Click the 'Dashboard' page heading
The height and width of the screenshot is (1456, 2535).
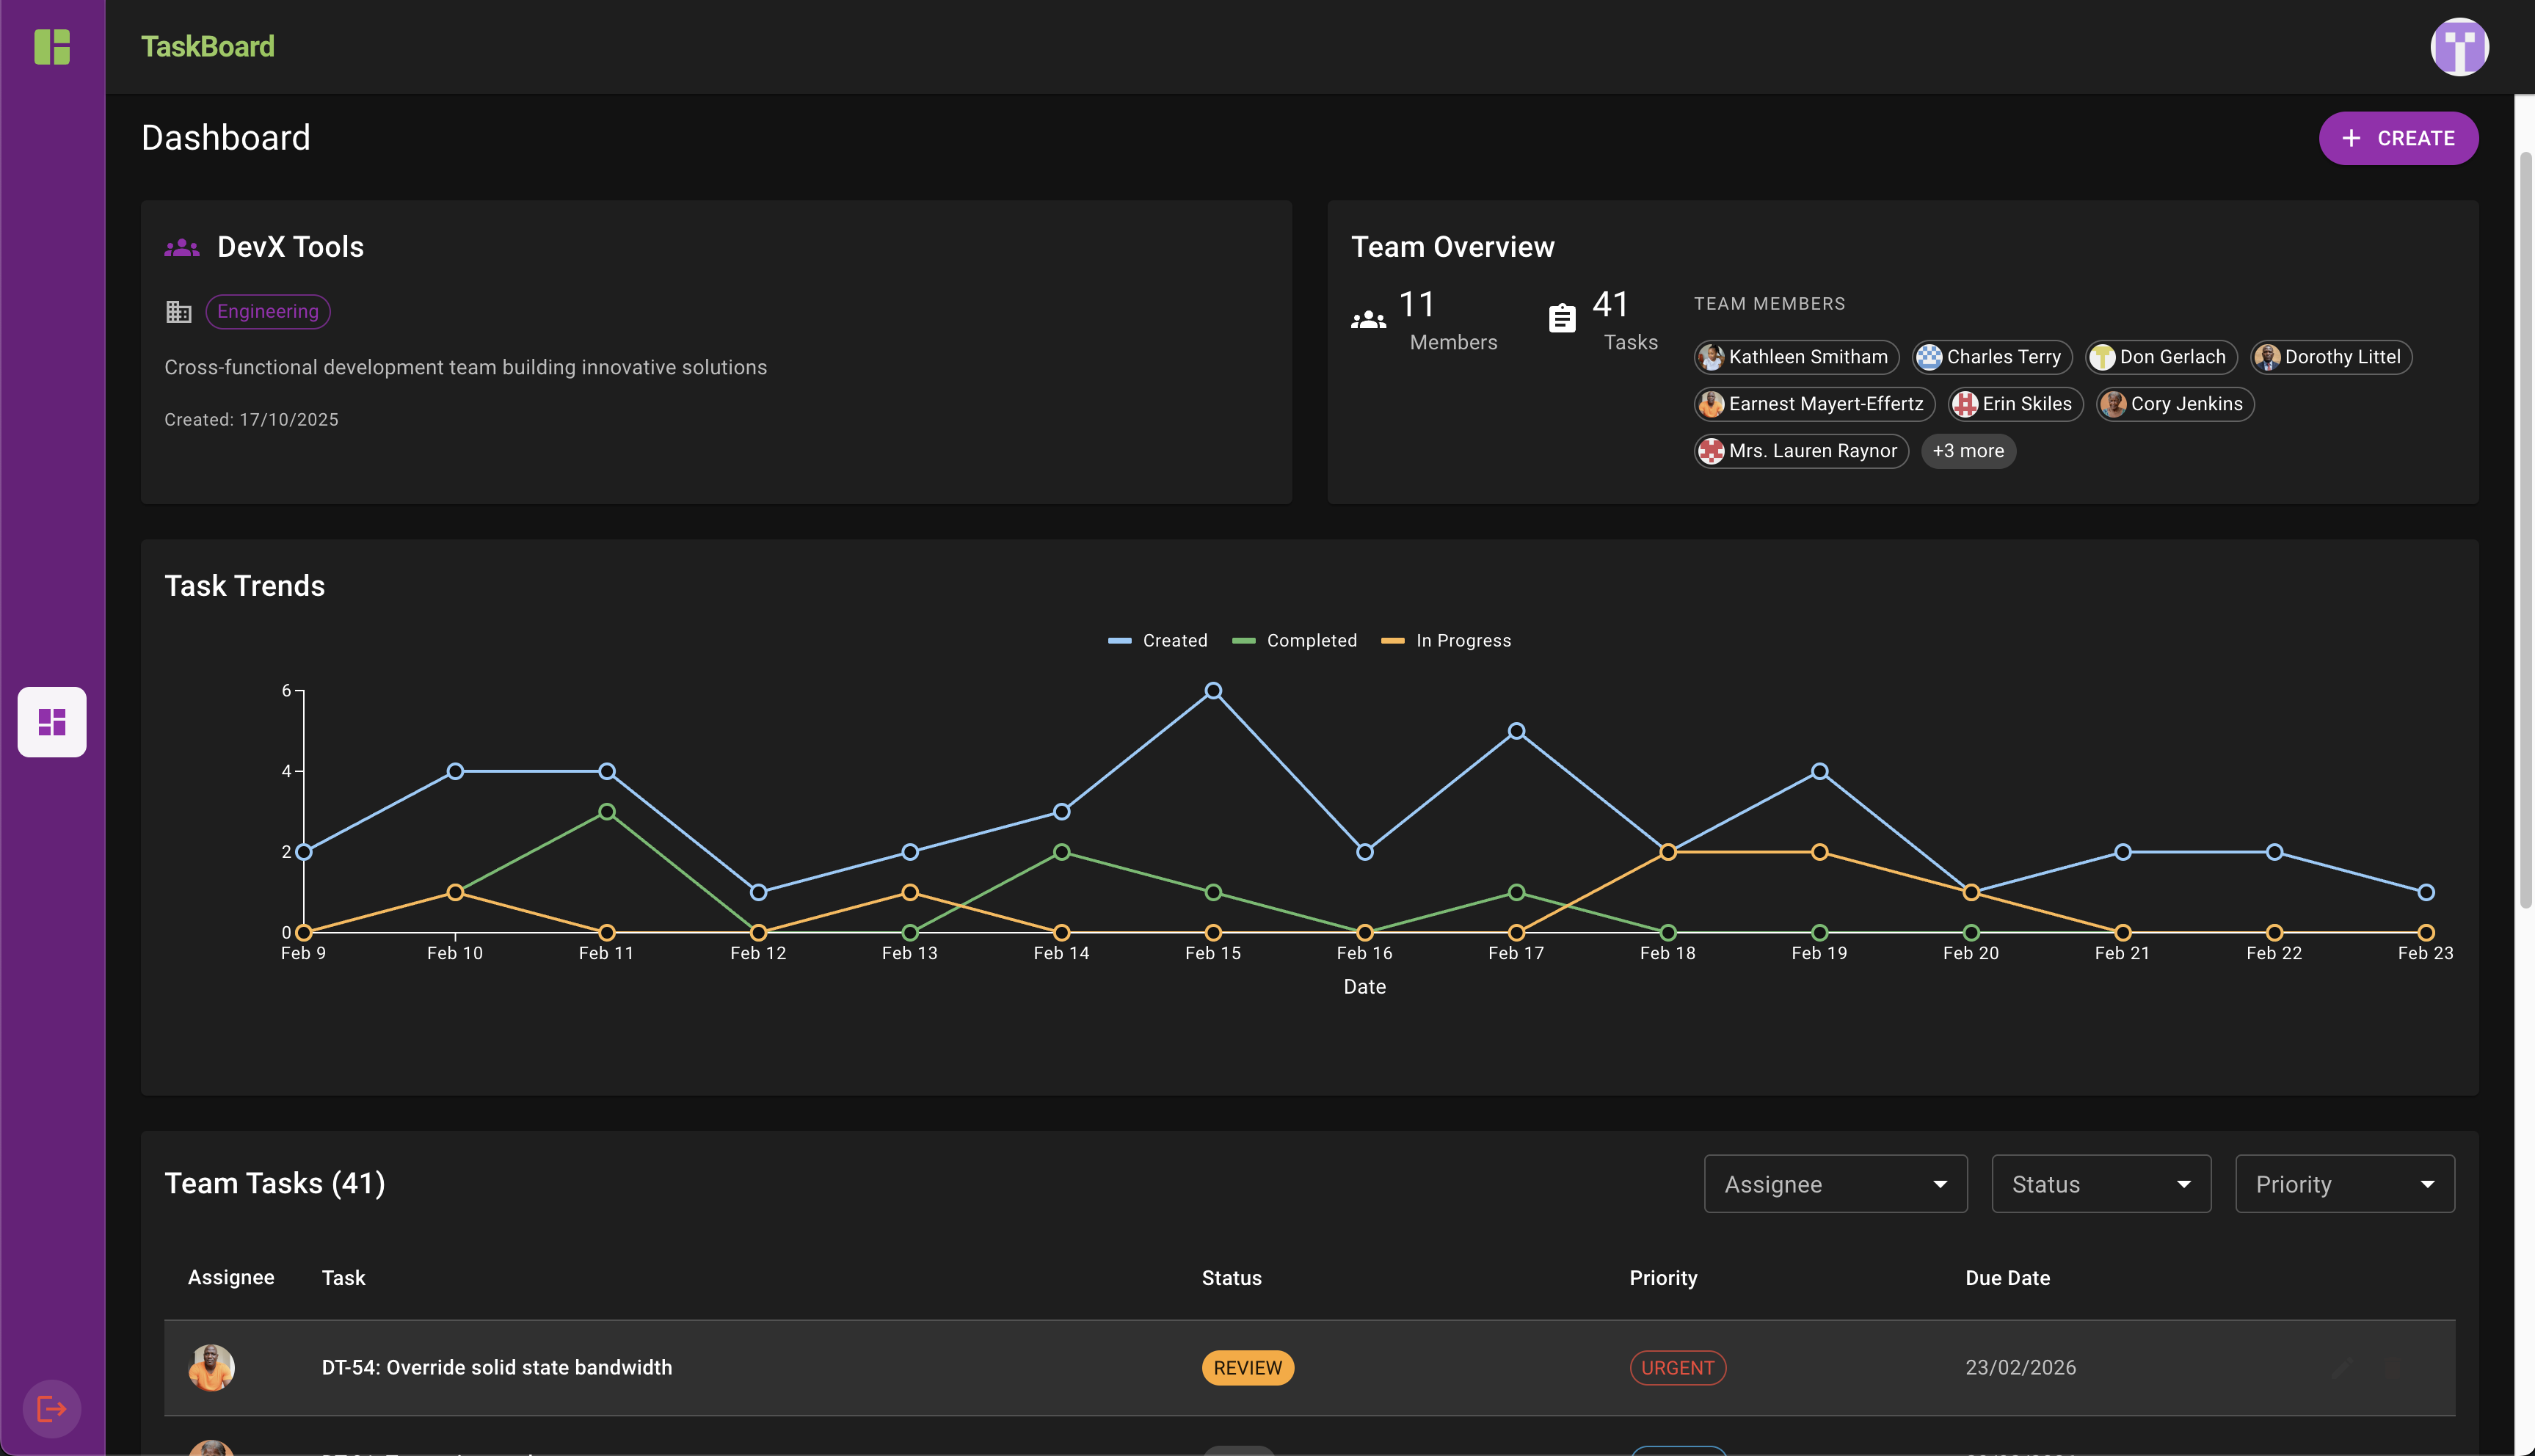(x=226, y=138)
